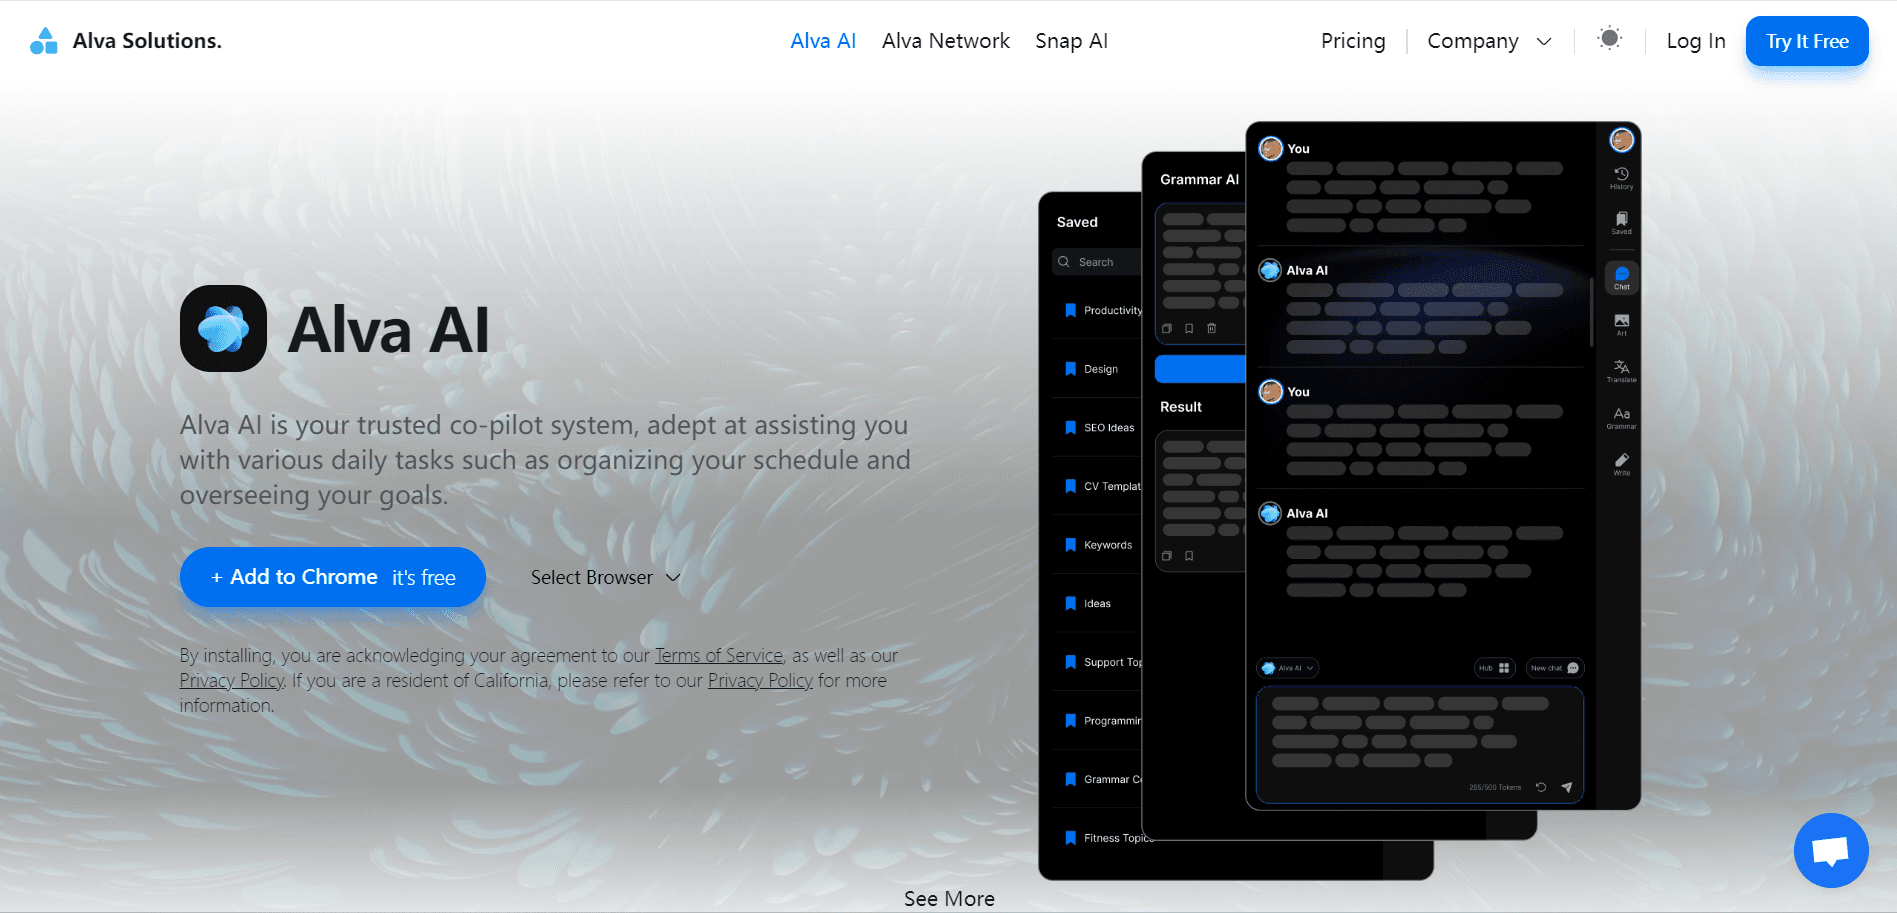Click the blue button above the Result heading
The width and height of the screenshot is (1897, 913).
[1200, 369]
